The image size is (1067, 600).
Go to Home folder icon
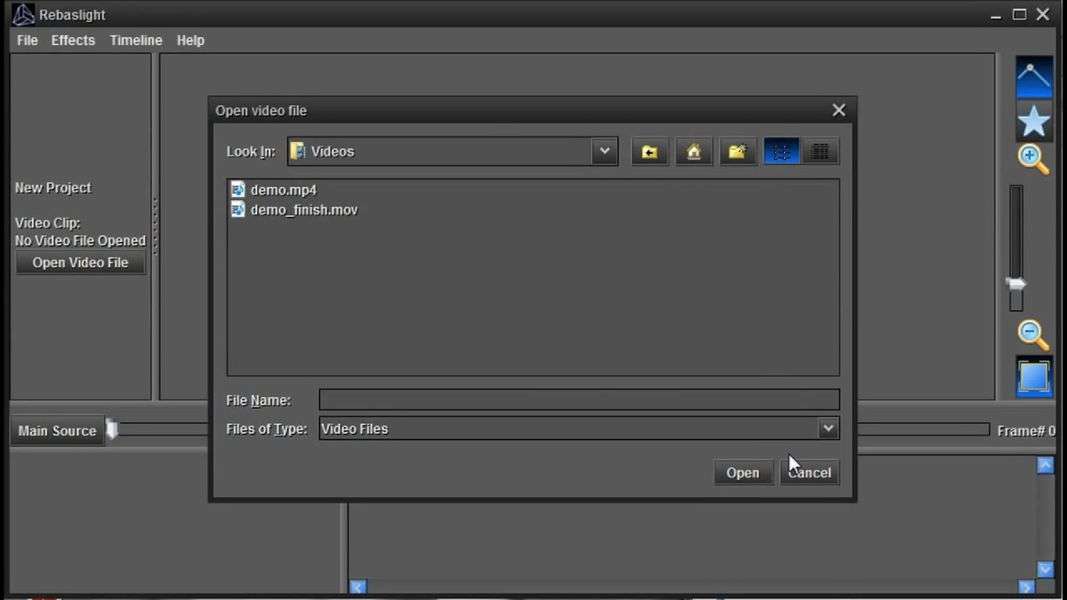[693, 152]
